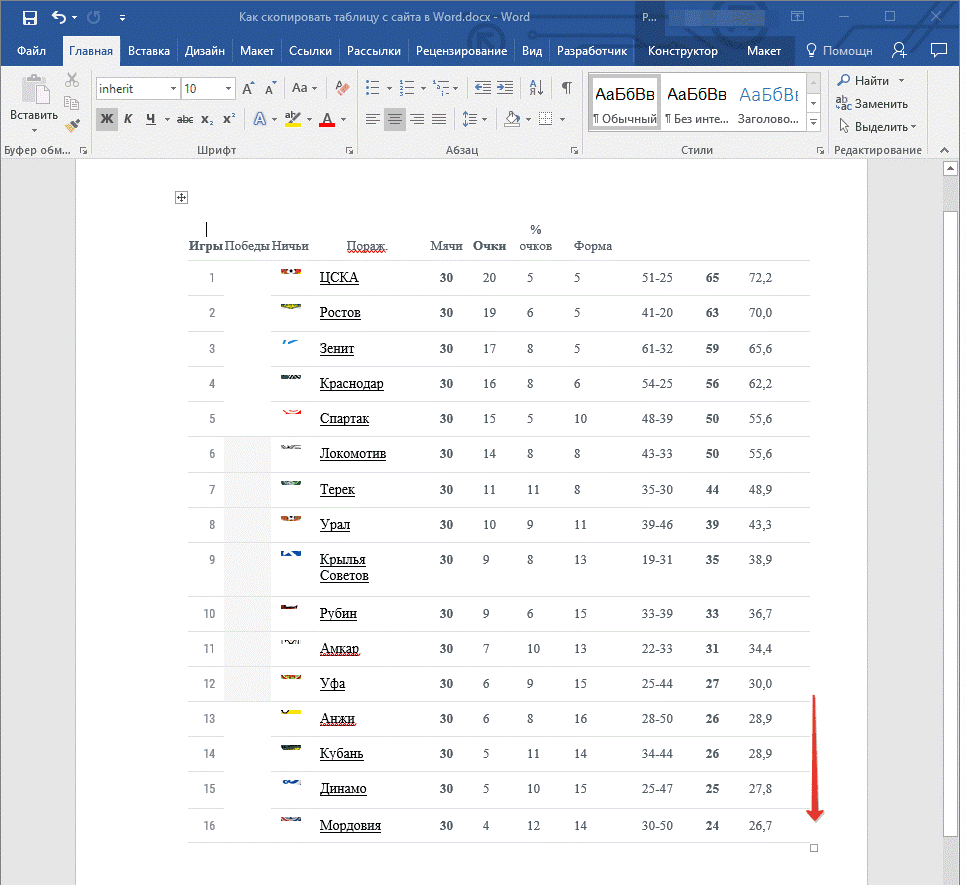Click the Помощн help search

tap(840, 51)
